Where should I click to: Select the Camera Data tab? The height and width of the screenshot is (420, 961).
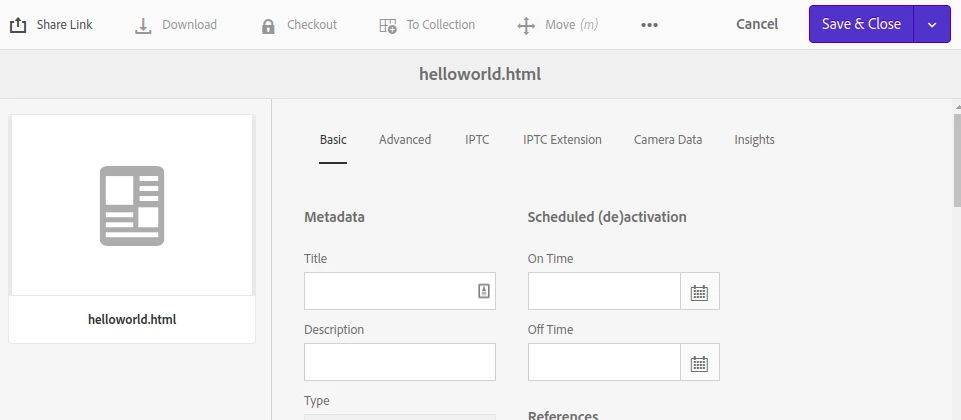point(668,140)
